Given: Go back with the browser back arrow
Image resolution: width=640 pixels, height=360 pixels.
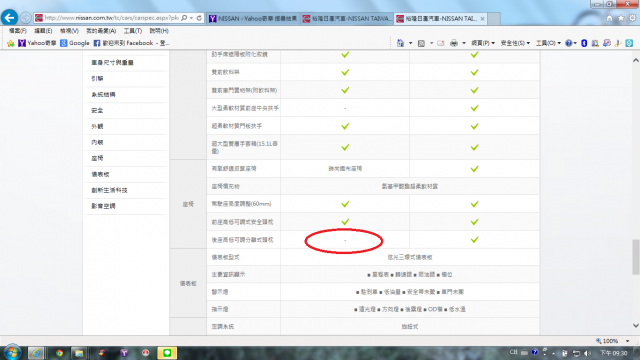Looking at the screenshot, I should pyautogui.click(x=9, y=18).
